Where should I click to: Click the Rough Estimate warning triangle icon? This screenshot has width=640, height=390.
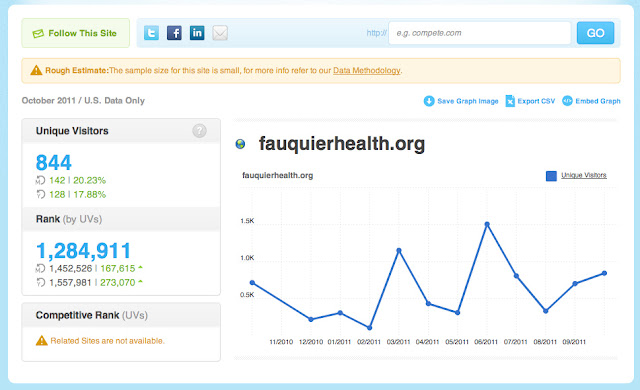click(x=36, y=71)
